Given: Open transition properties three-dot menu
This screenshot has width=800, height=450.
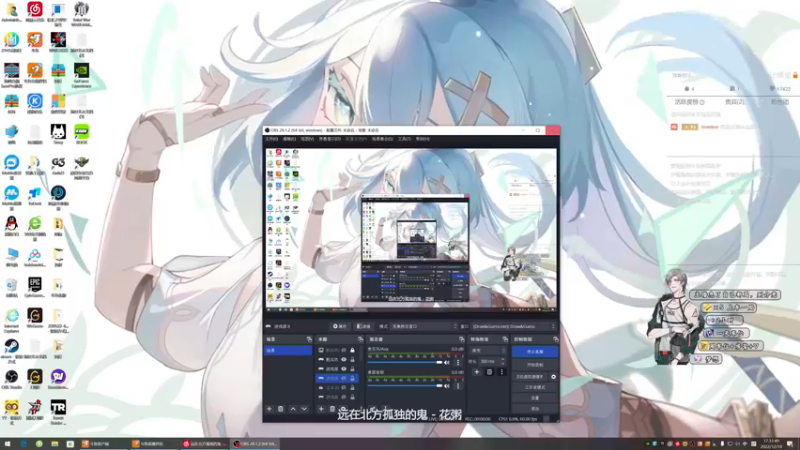Looking at the screenshot, I should tap(502, 372).
